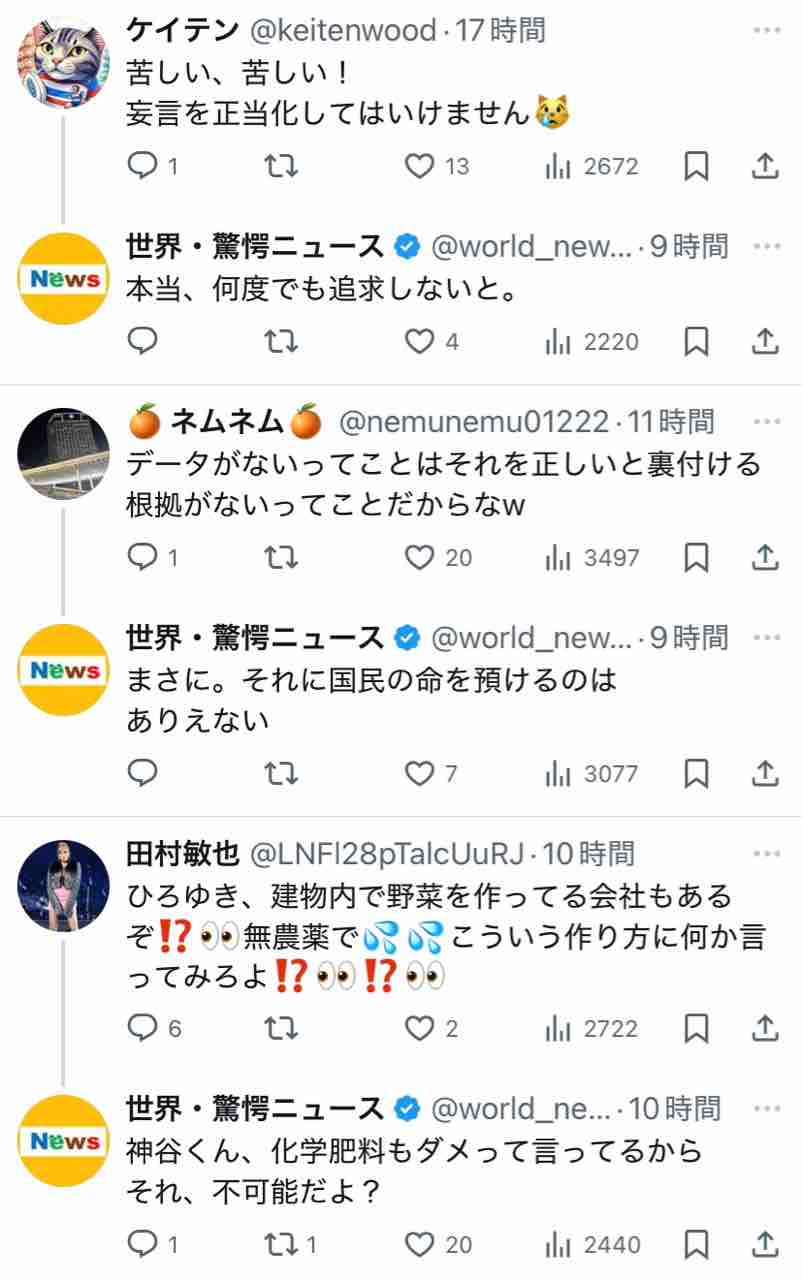
Task: Reply to the まさに。それに国民の命 tweet
Action: [x=144, y=773]
